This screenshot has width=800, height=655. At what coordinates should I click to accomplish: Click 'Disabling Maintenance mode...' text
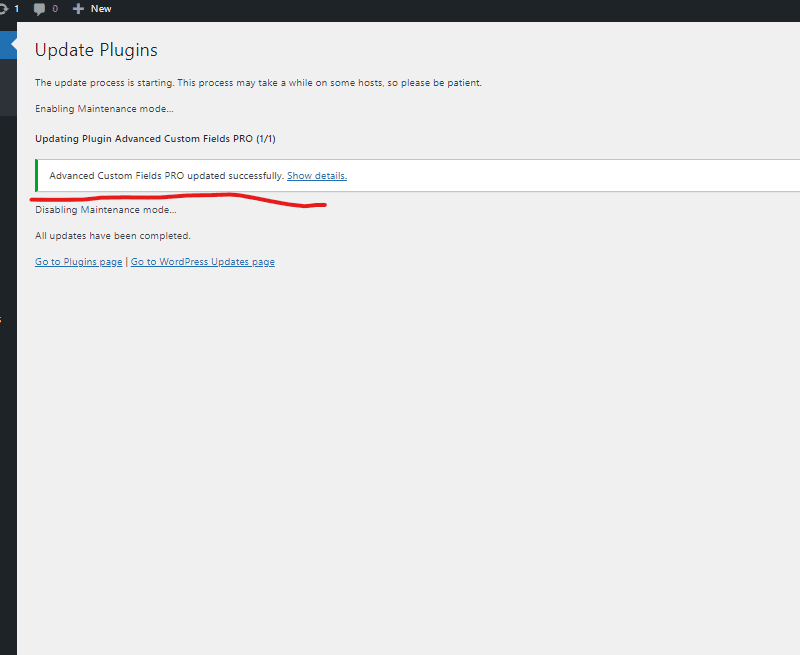click(106, 210)
